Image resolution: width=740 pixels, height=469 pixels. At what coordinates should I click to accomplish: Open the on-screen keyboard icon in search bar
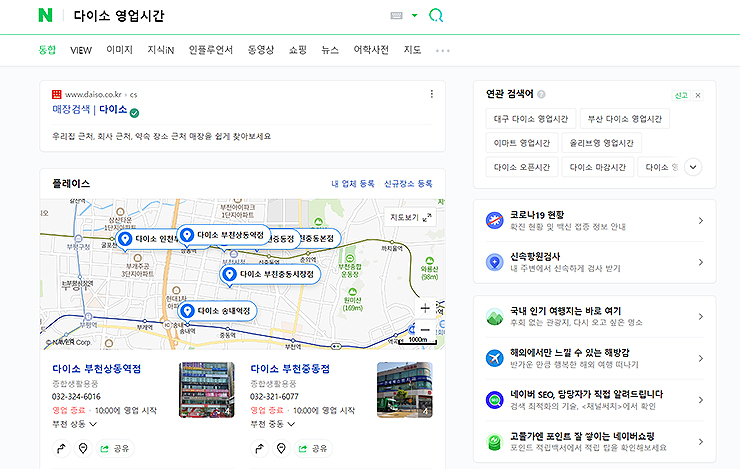pos(396,16)
